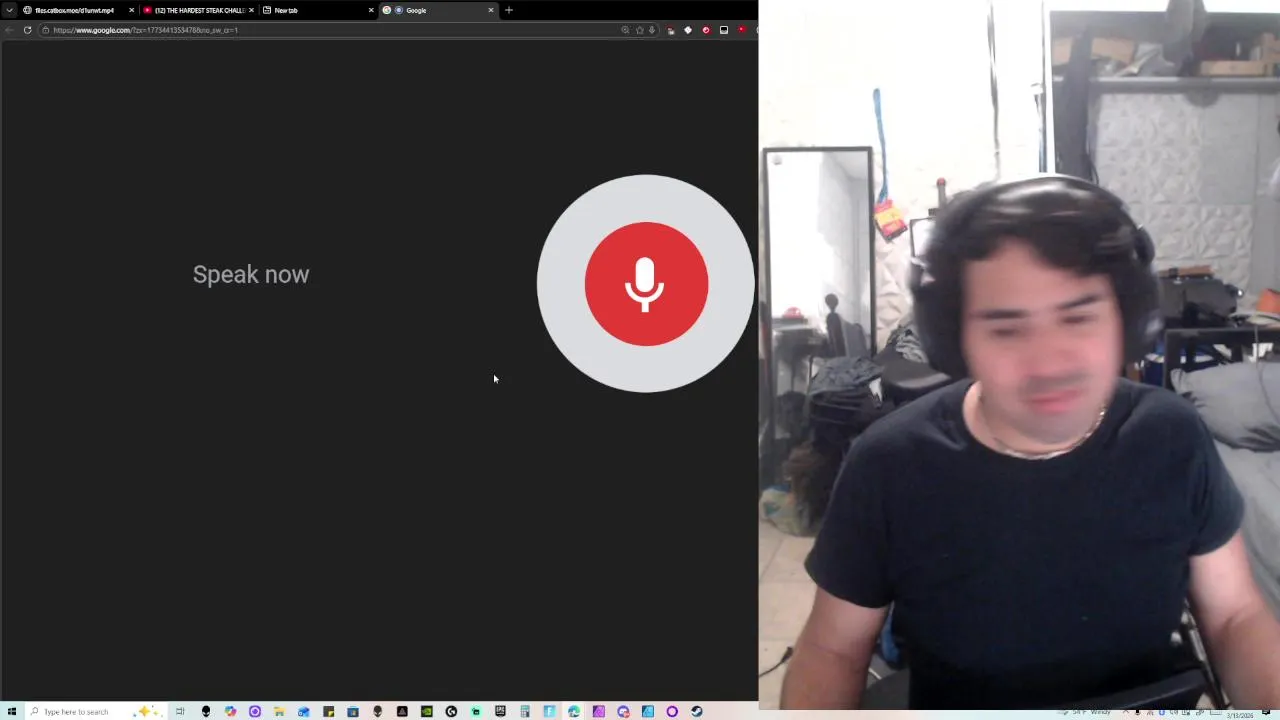Open Microsoft Edge from taskbar
Viewport: 1280px width, 720px height.
coord(574,711)
